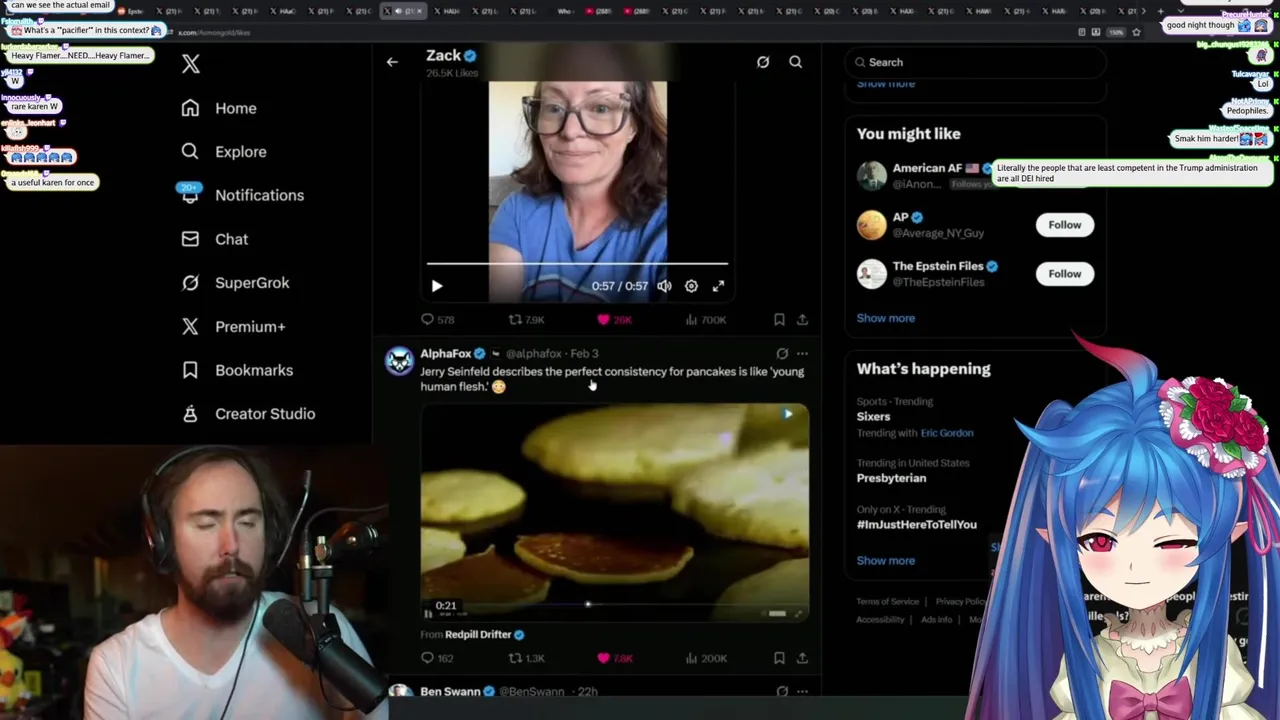This screenshot has height=720, width=1280.
Task: Open Creator Studio
Action: click(248, 414)
